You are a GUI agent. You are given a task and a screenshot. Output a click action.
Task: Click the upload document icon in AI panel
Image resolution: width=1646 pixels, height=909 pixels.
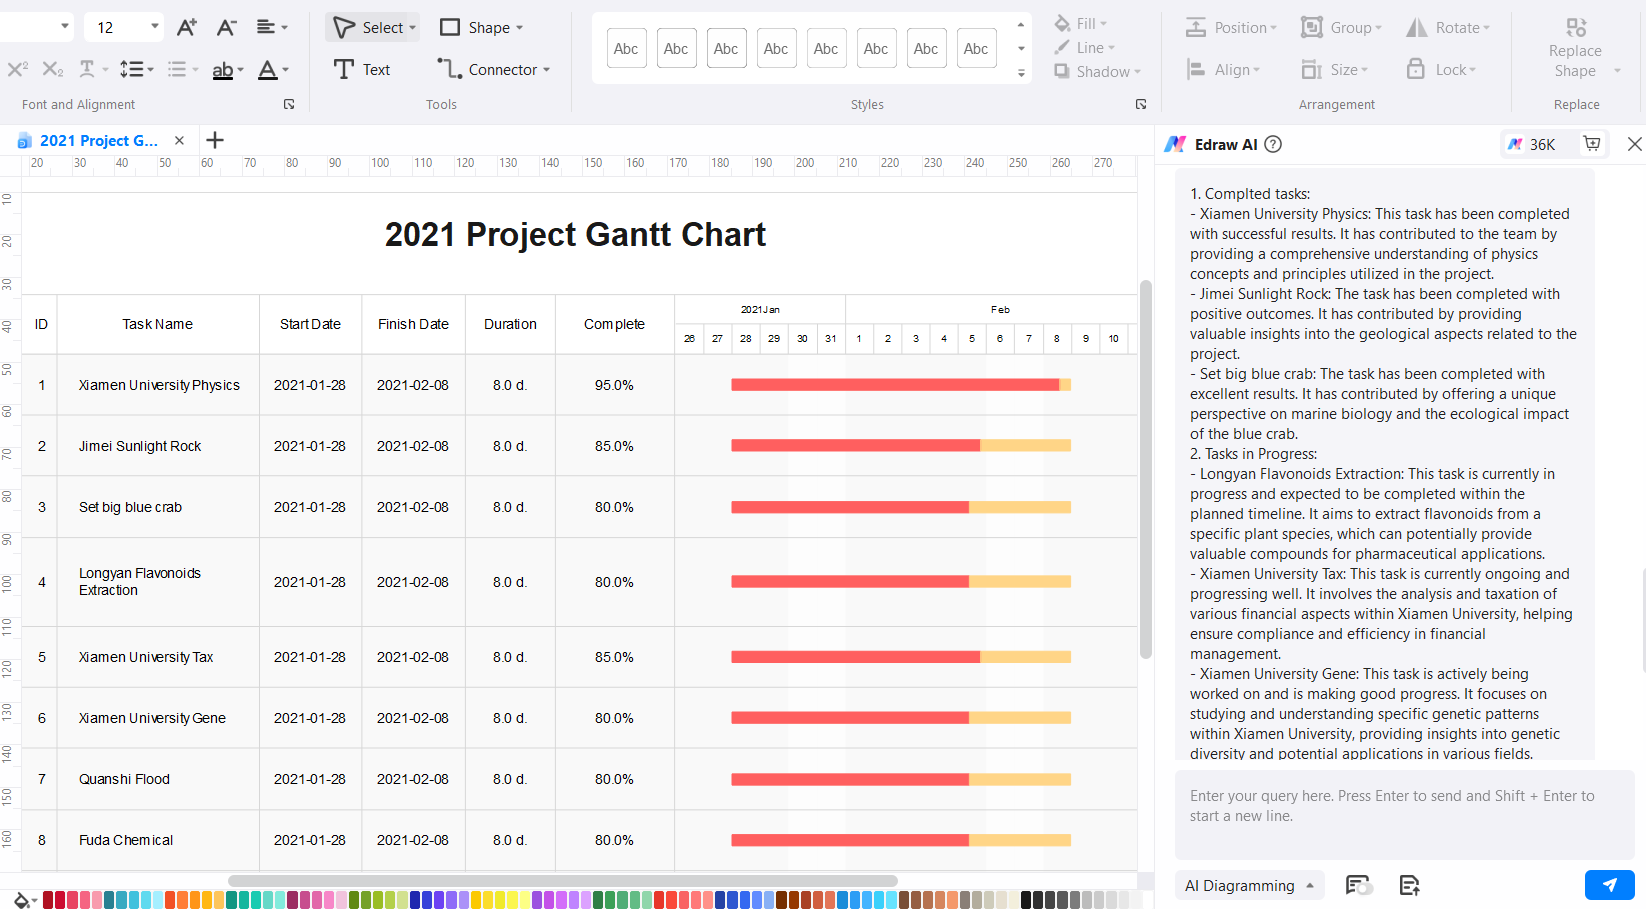[1409, 885]
